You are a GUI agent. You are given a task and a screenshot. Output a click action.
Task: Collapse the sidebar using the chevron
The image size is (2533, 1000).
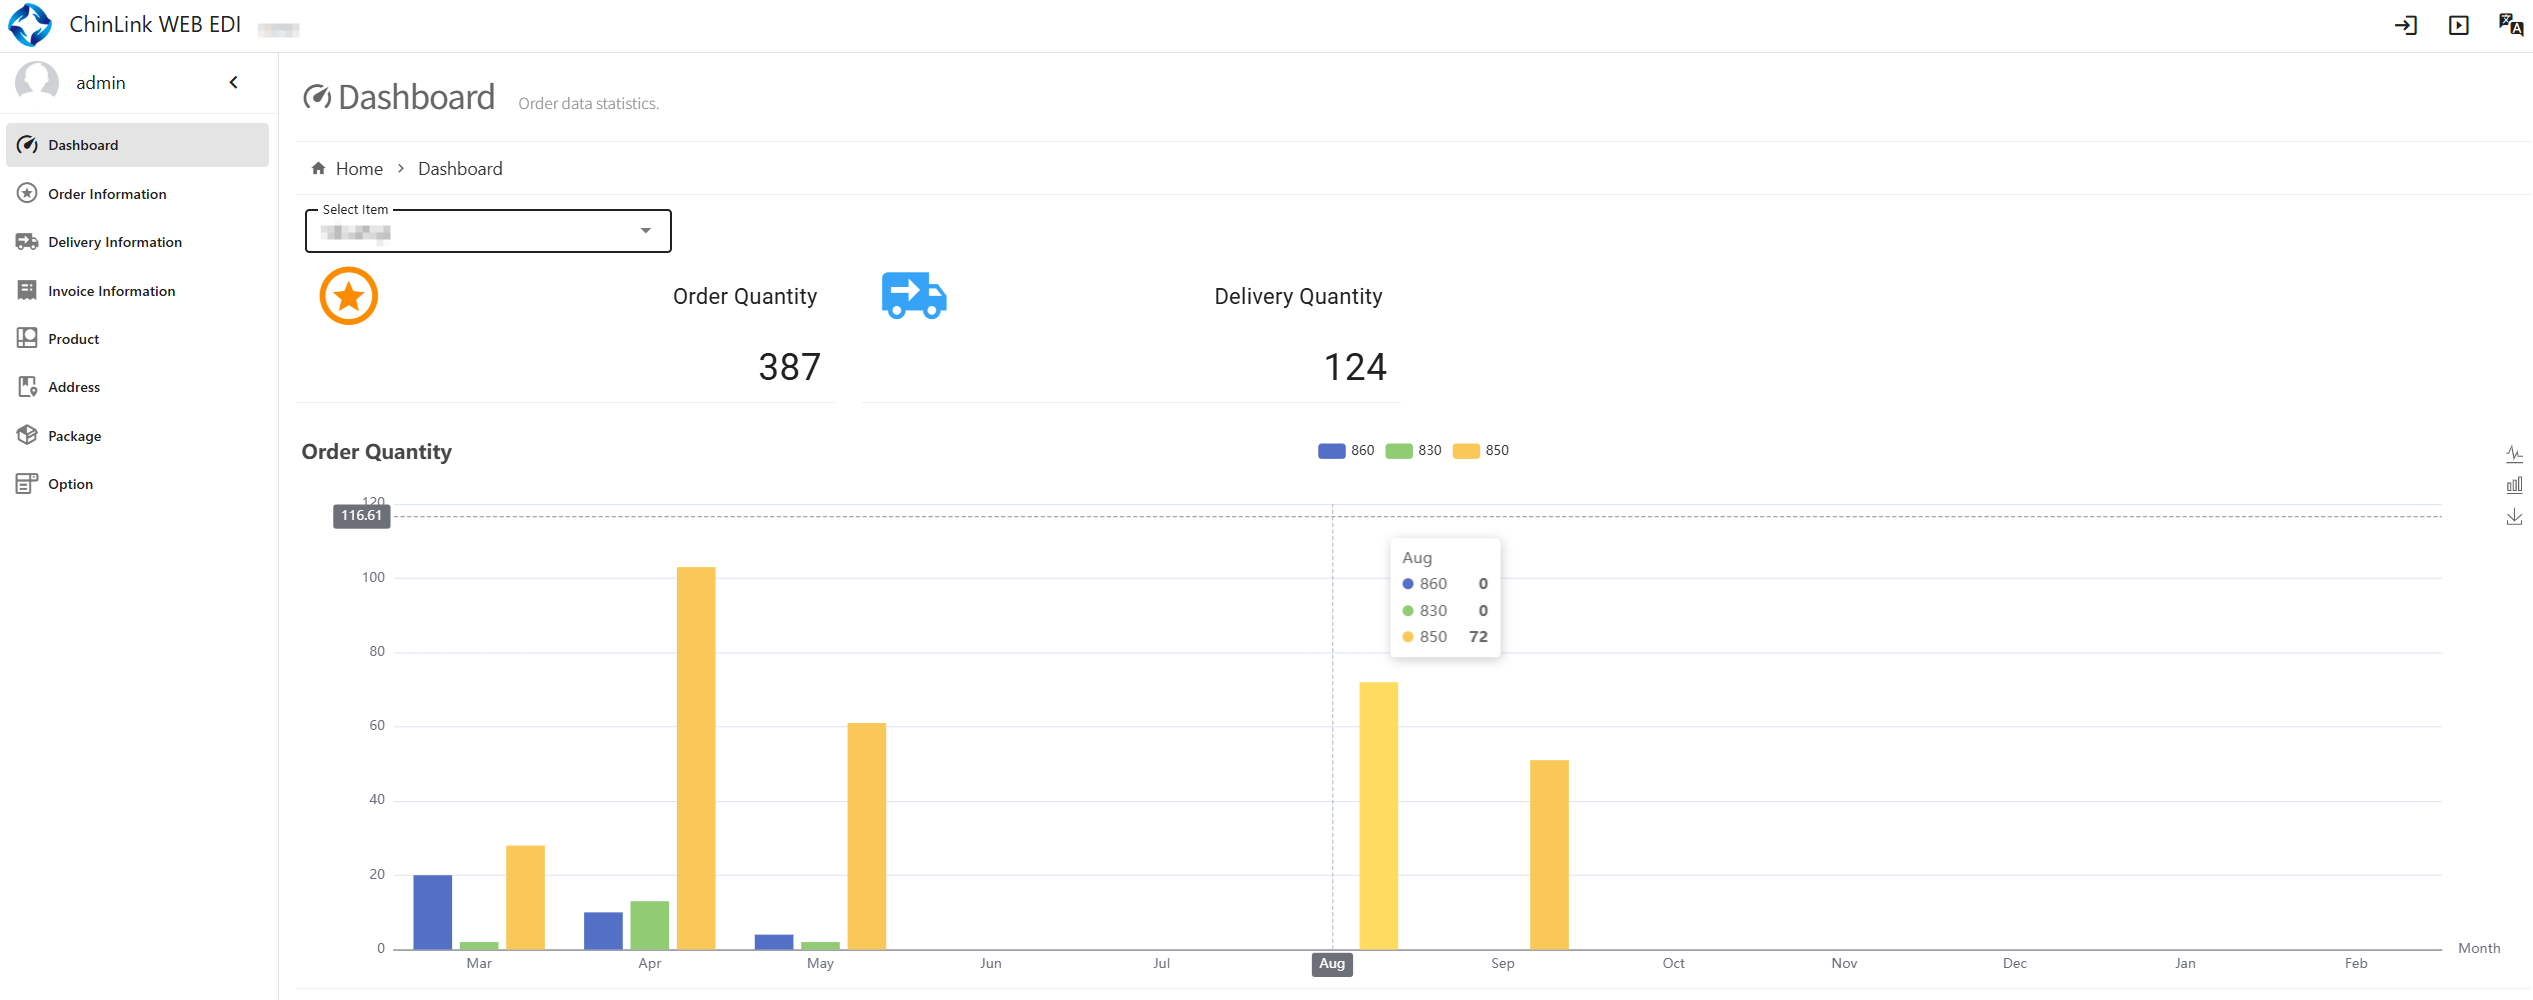tap(234, 83)
